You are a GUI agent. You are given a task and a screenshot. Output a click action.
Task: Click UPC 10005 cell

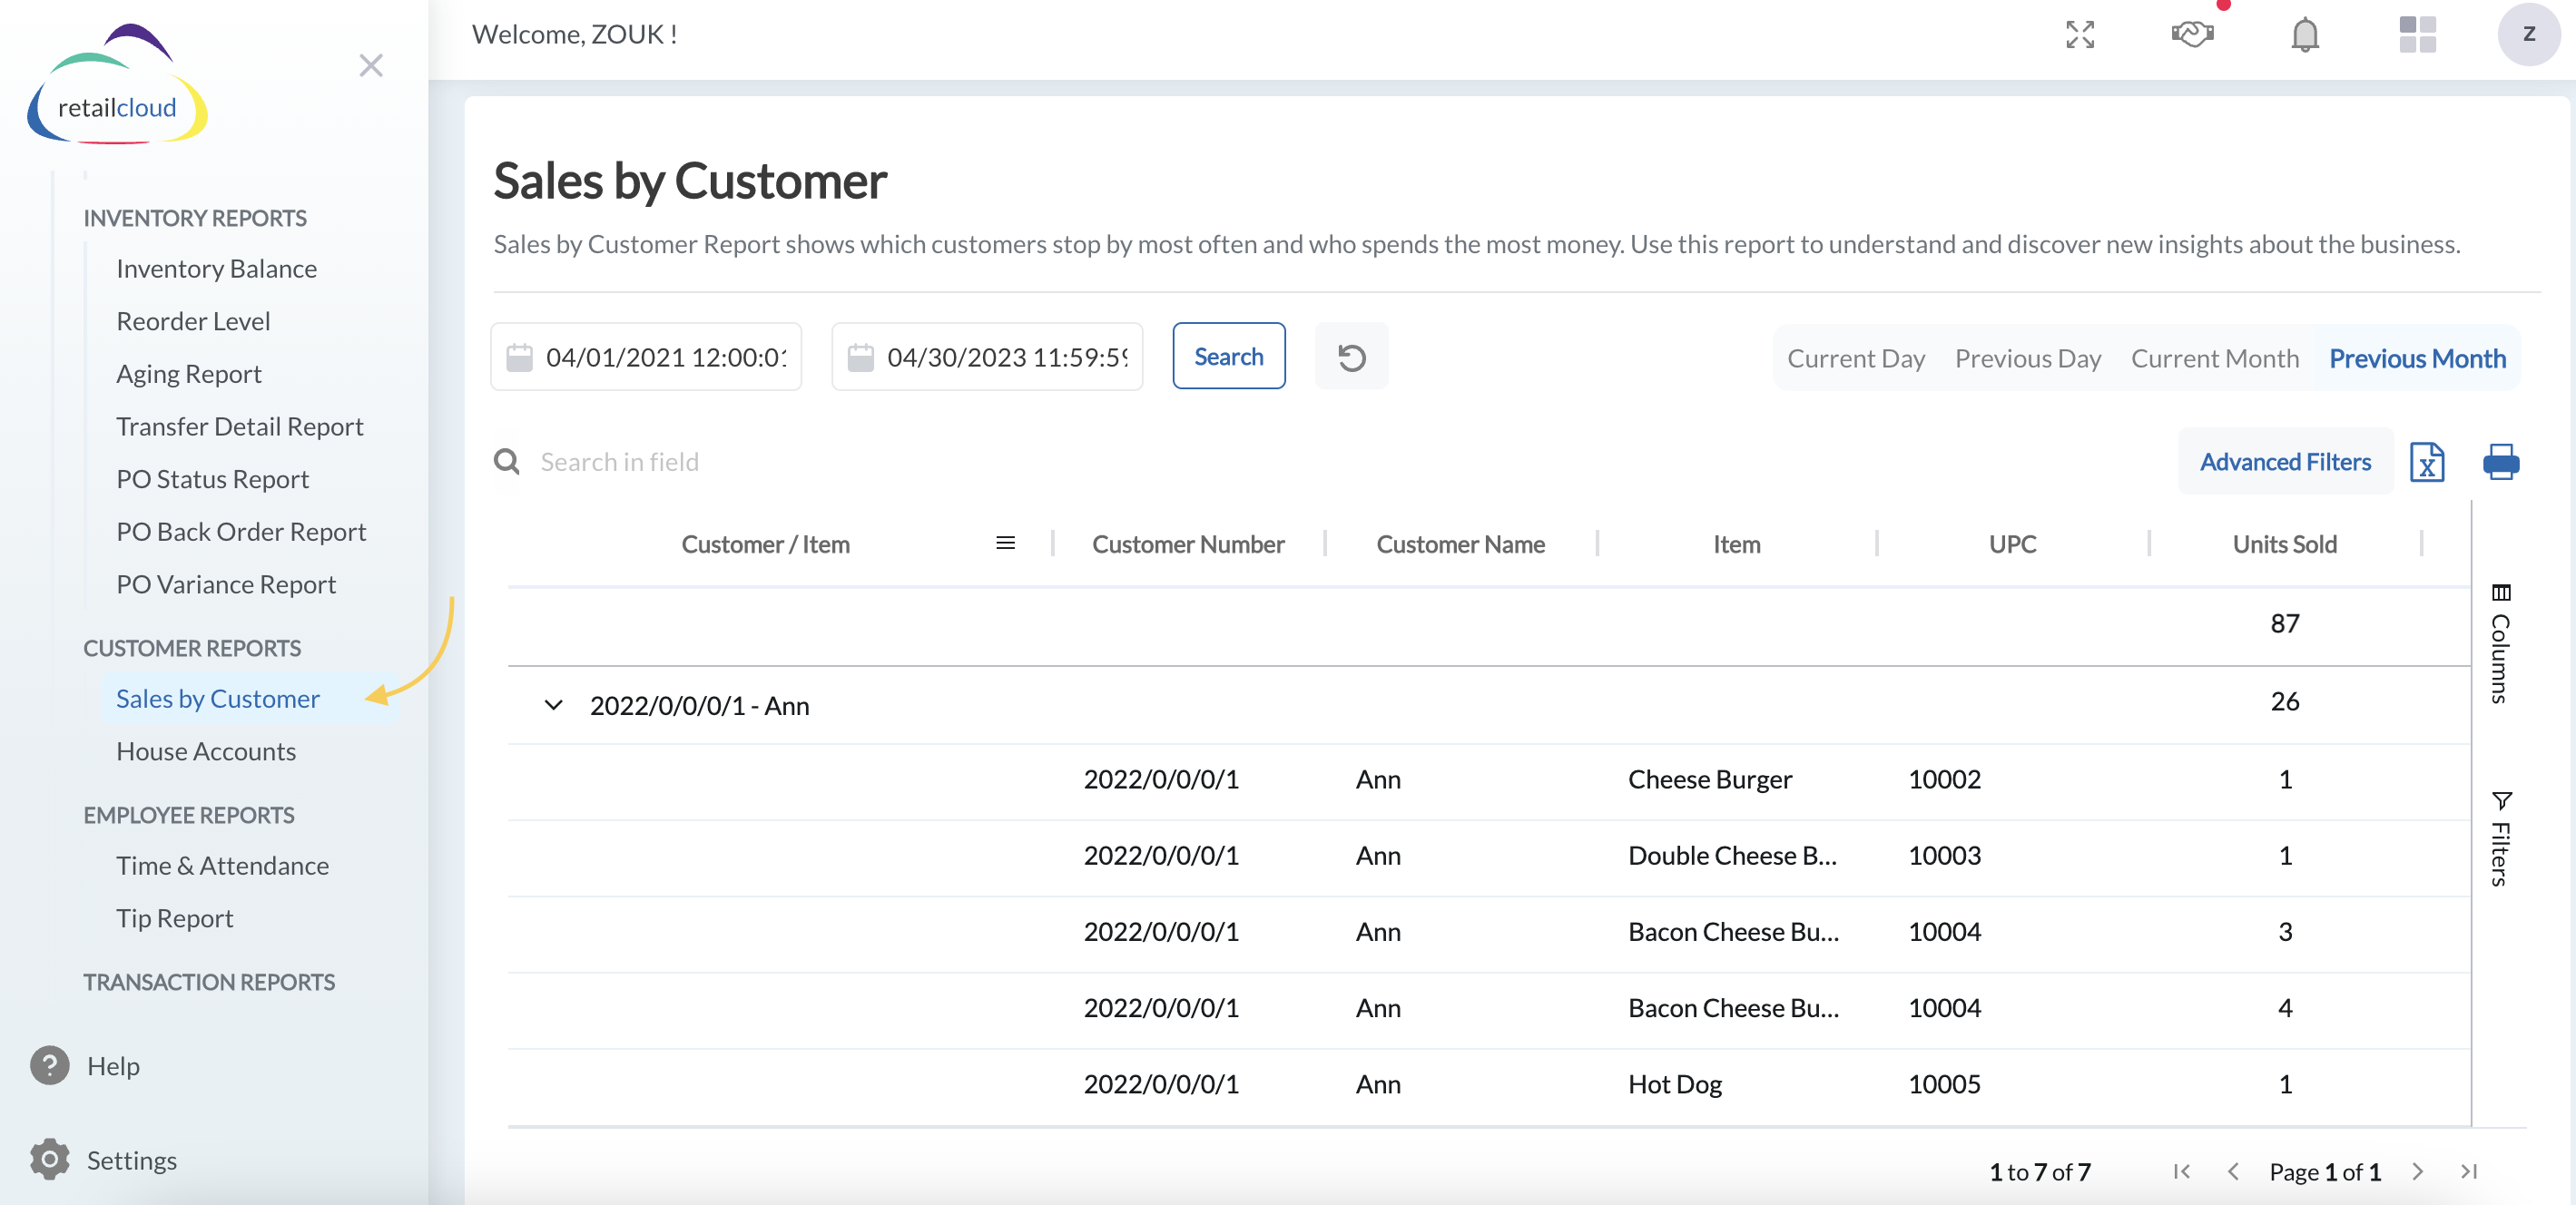(1944, 1084)
